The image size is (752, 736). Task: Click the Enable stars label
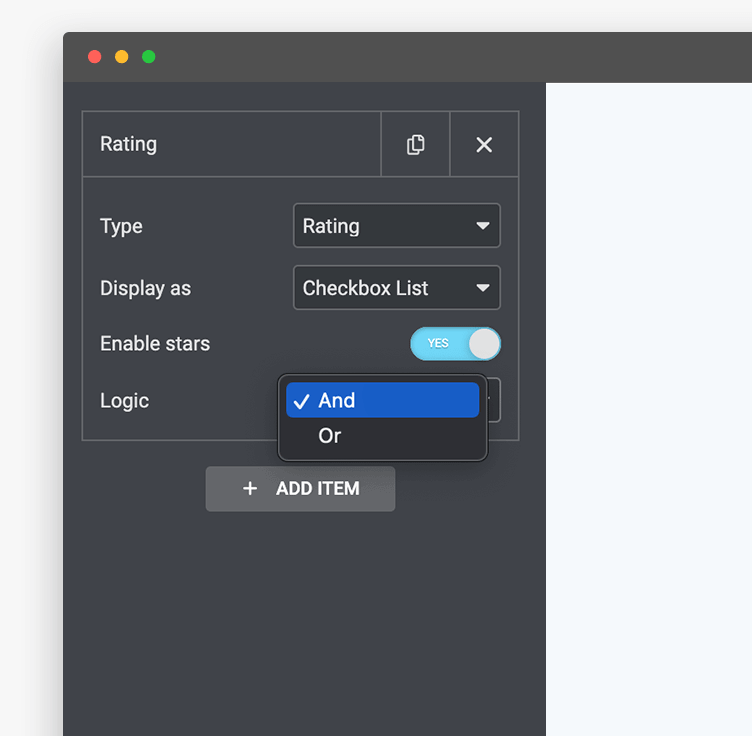[155, 344]
